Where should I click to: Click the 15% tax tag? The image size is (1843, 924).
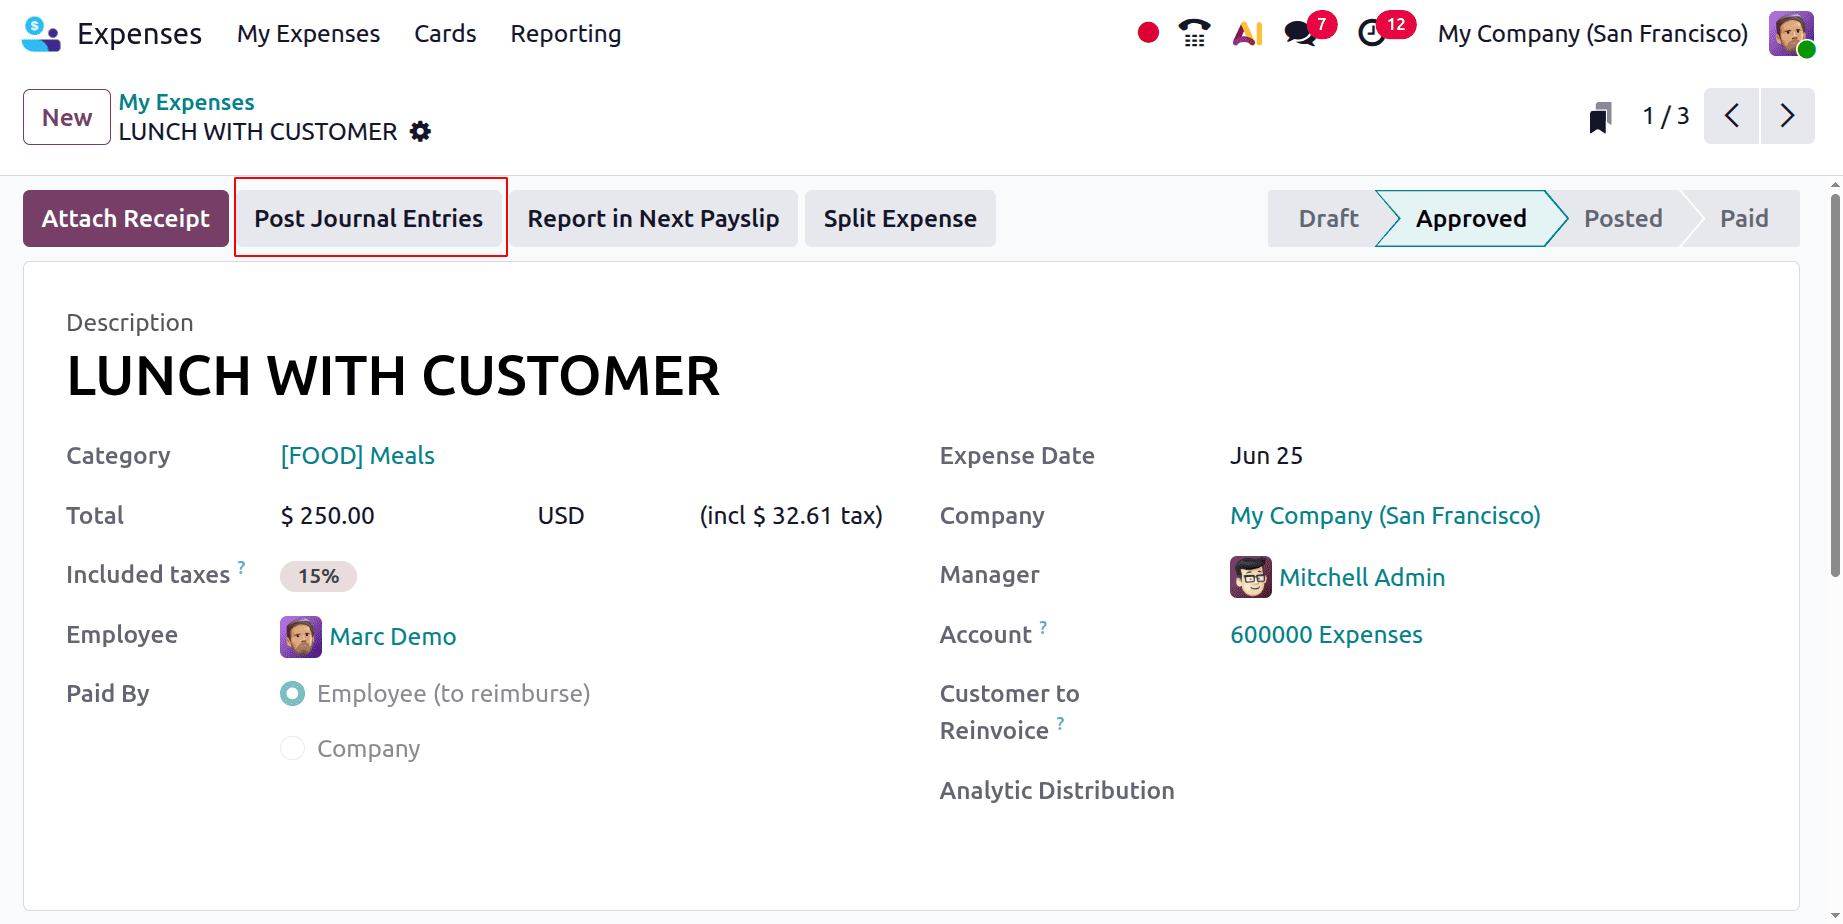318,576
